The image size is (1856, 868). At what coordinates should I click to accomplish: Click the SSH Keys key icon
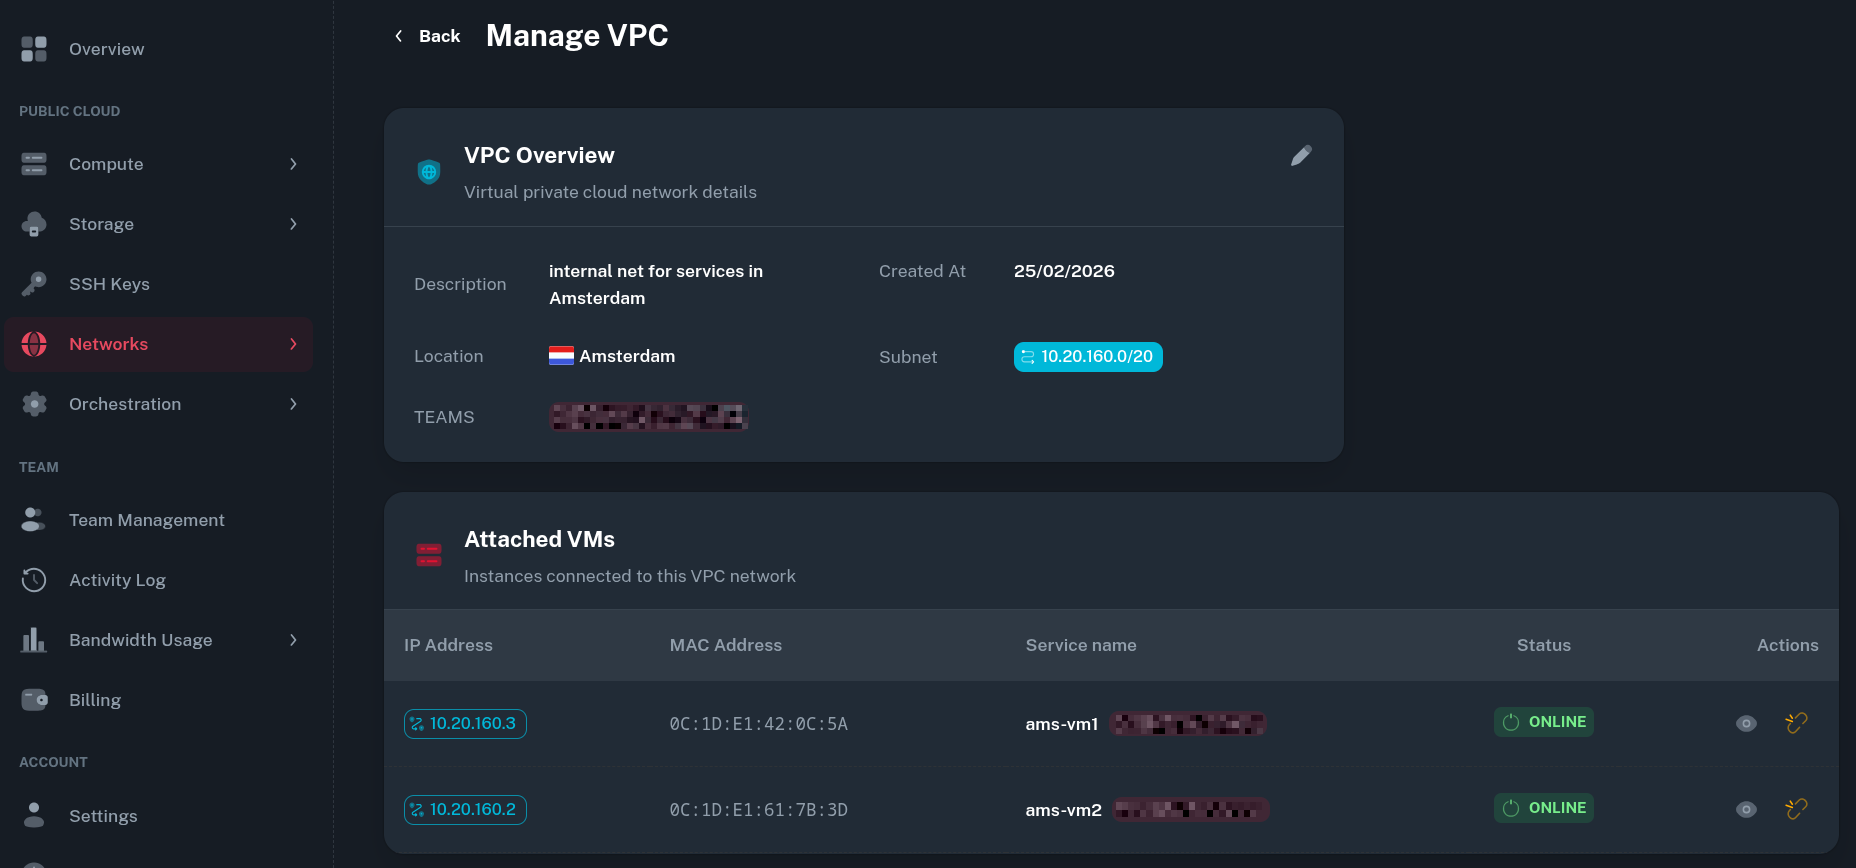pyautogui.click(x=34, y=284)
